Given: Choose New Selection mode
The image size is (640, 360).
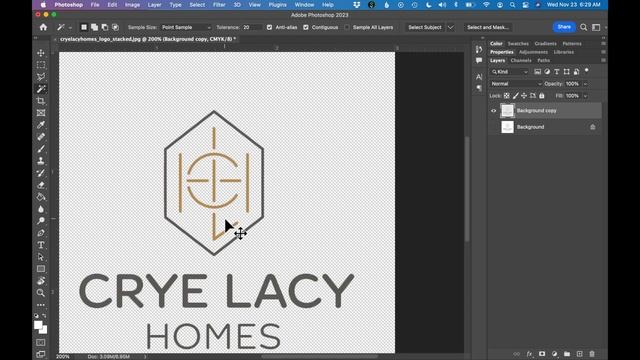Looking at the screenshot, I should [x=84, y=27].
